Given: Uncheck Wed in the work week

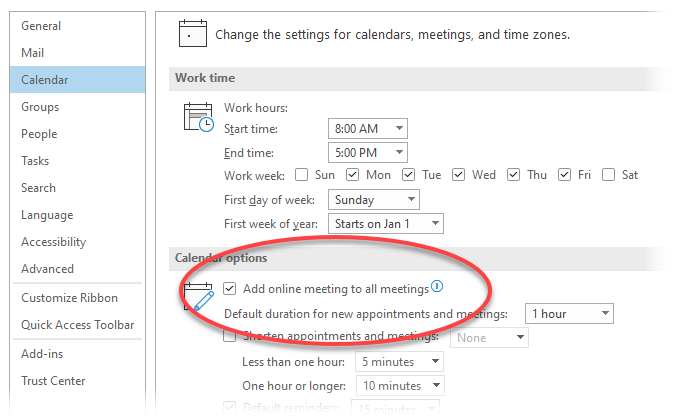Looking at the screenshot, I should tap(458, 175).
